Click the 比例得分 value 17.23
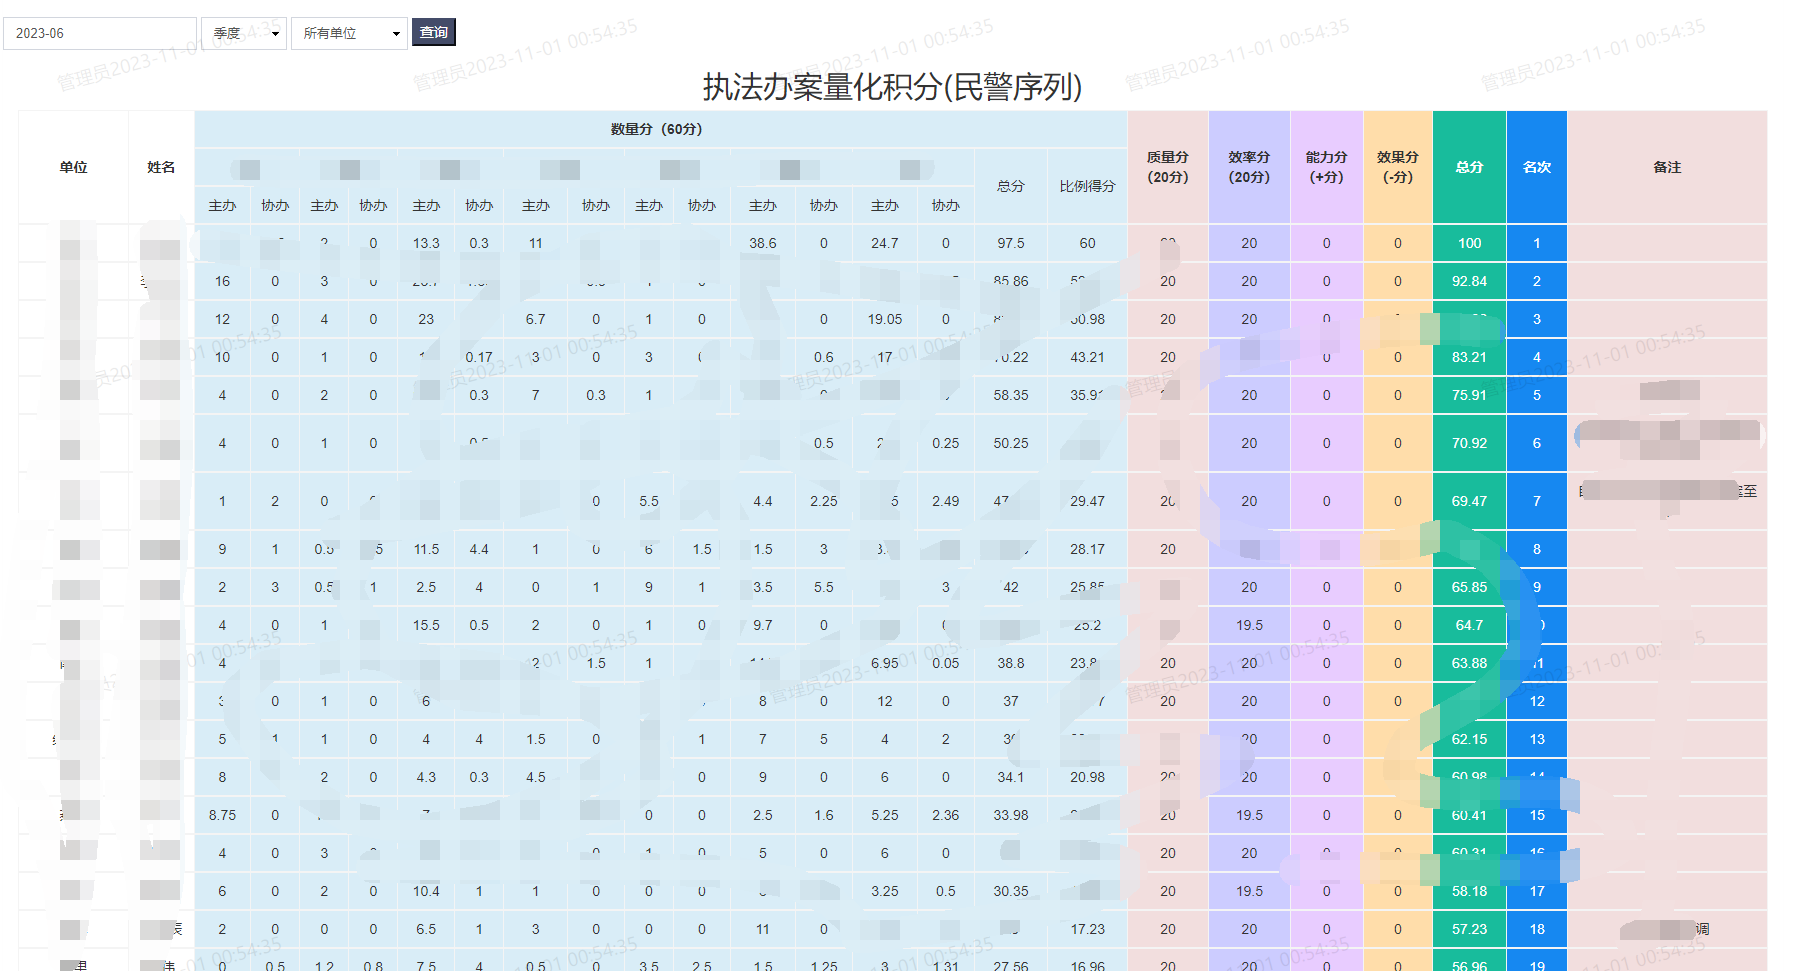This screenshot has width=1795, height=971. 1087,929
